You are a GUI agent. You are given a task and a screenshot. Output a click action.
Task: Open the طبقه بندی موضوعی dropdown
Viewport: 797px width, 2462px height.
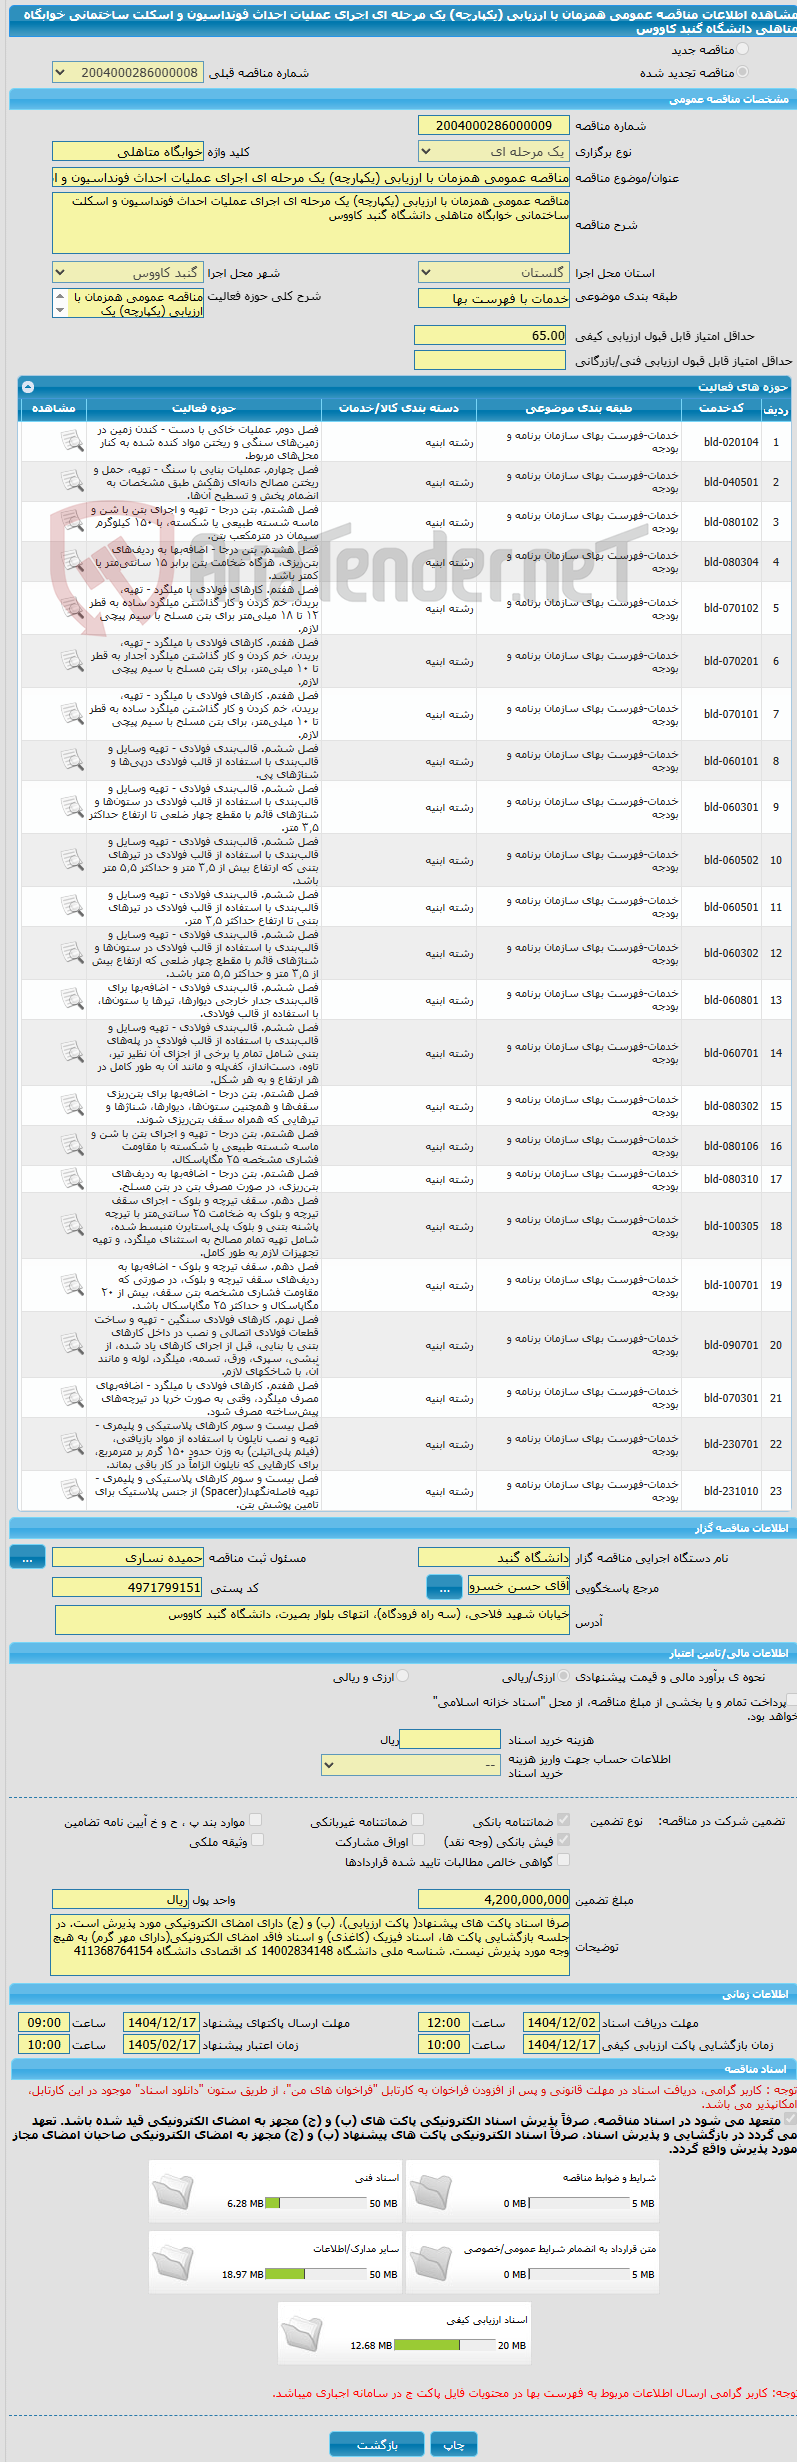tap(494, 298)
